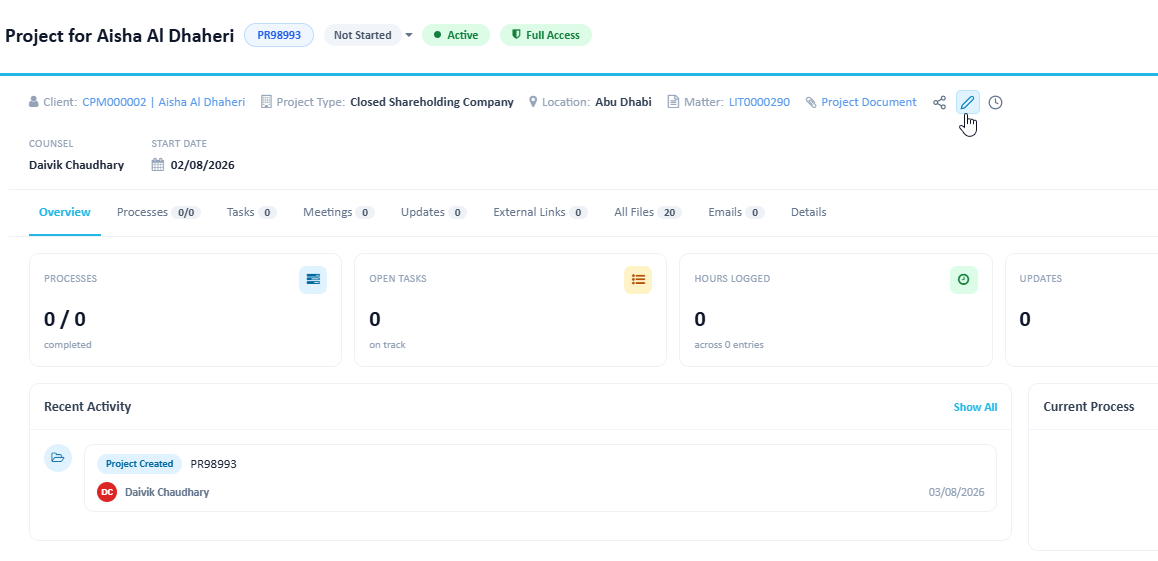Click the share icon beside Project Document
Screen dimensions: 1158x561
pos(939,103)
